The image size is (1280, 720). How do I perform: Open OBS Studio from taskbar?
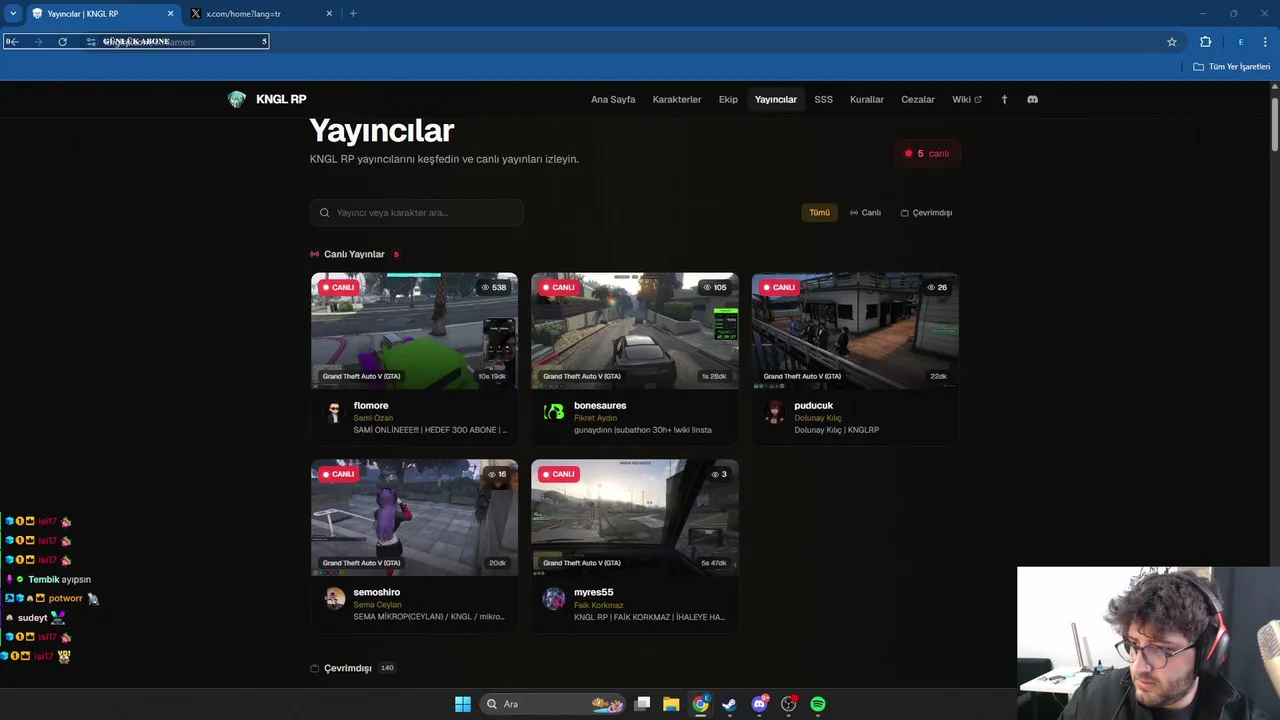tap(789, 704)
